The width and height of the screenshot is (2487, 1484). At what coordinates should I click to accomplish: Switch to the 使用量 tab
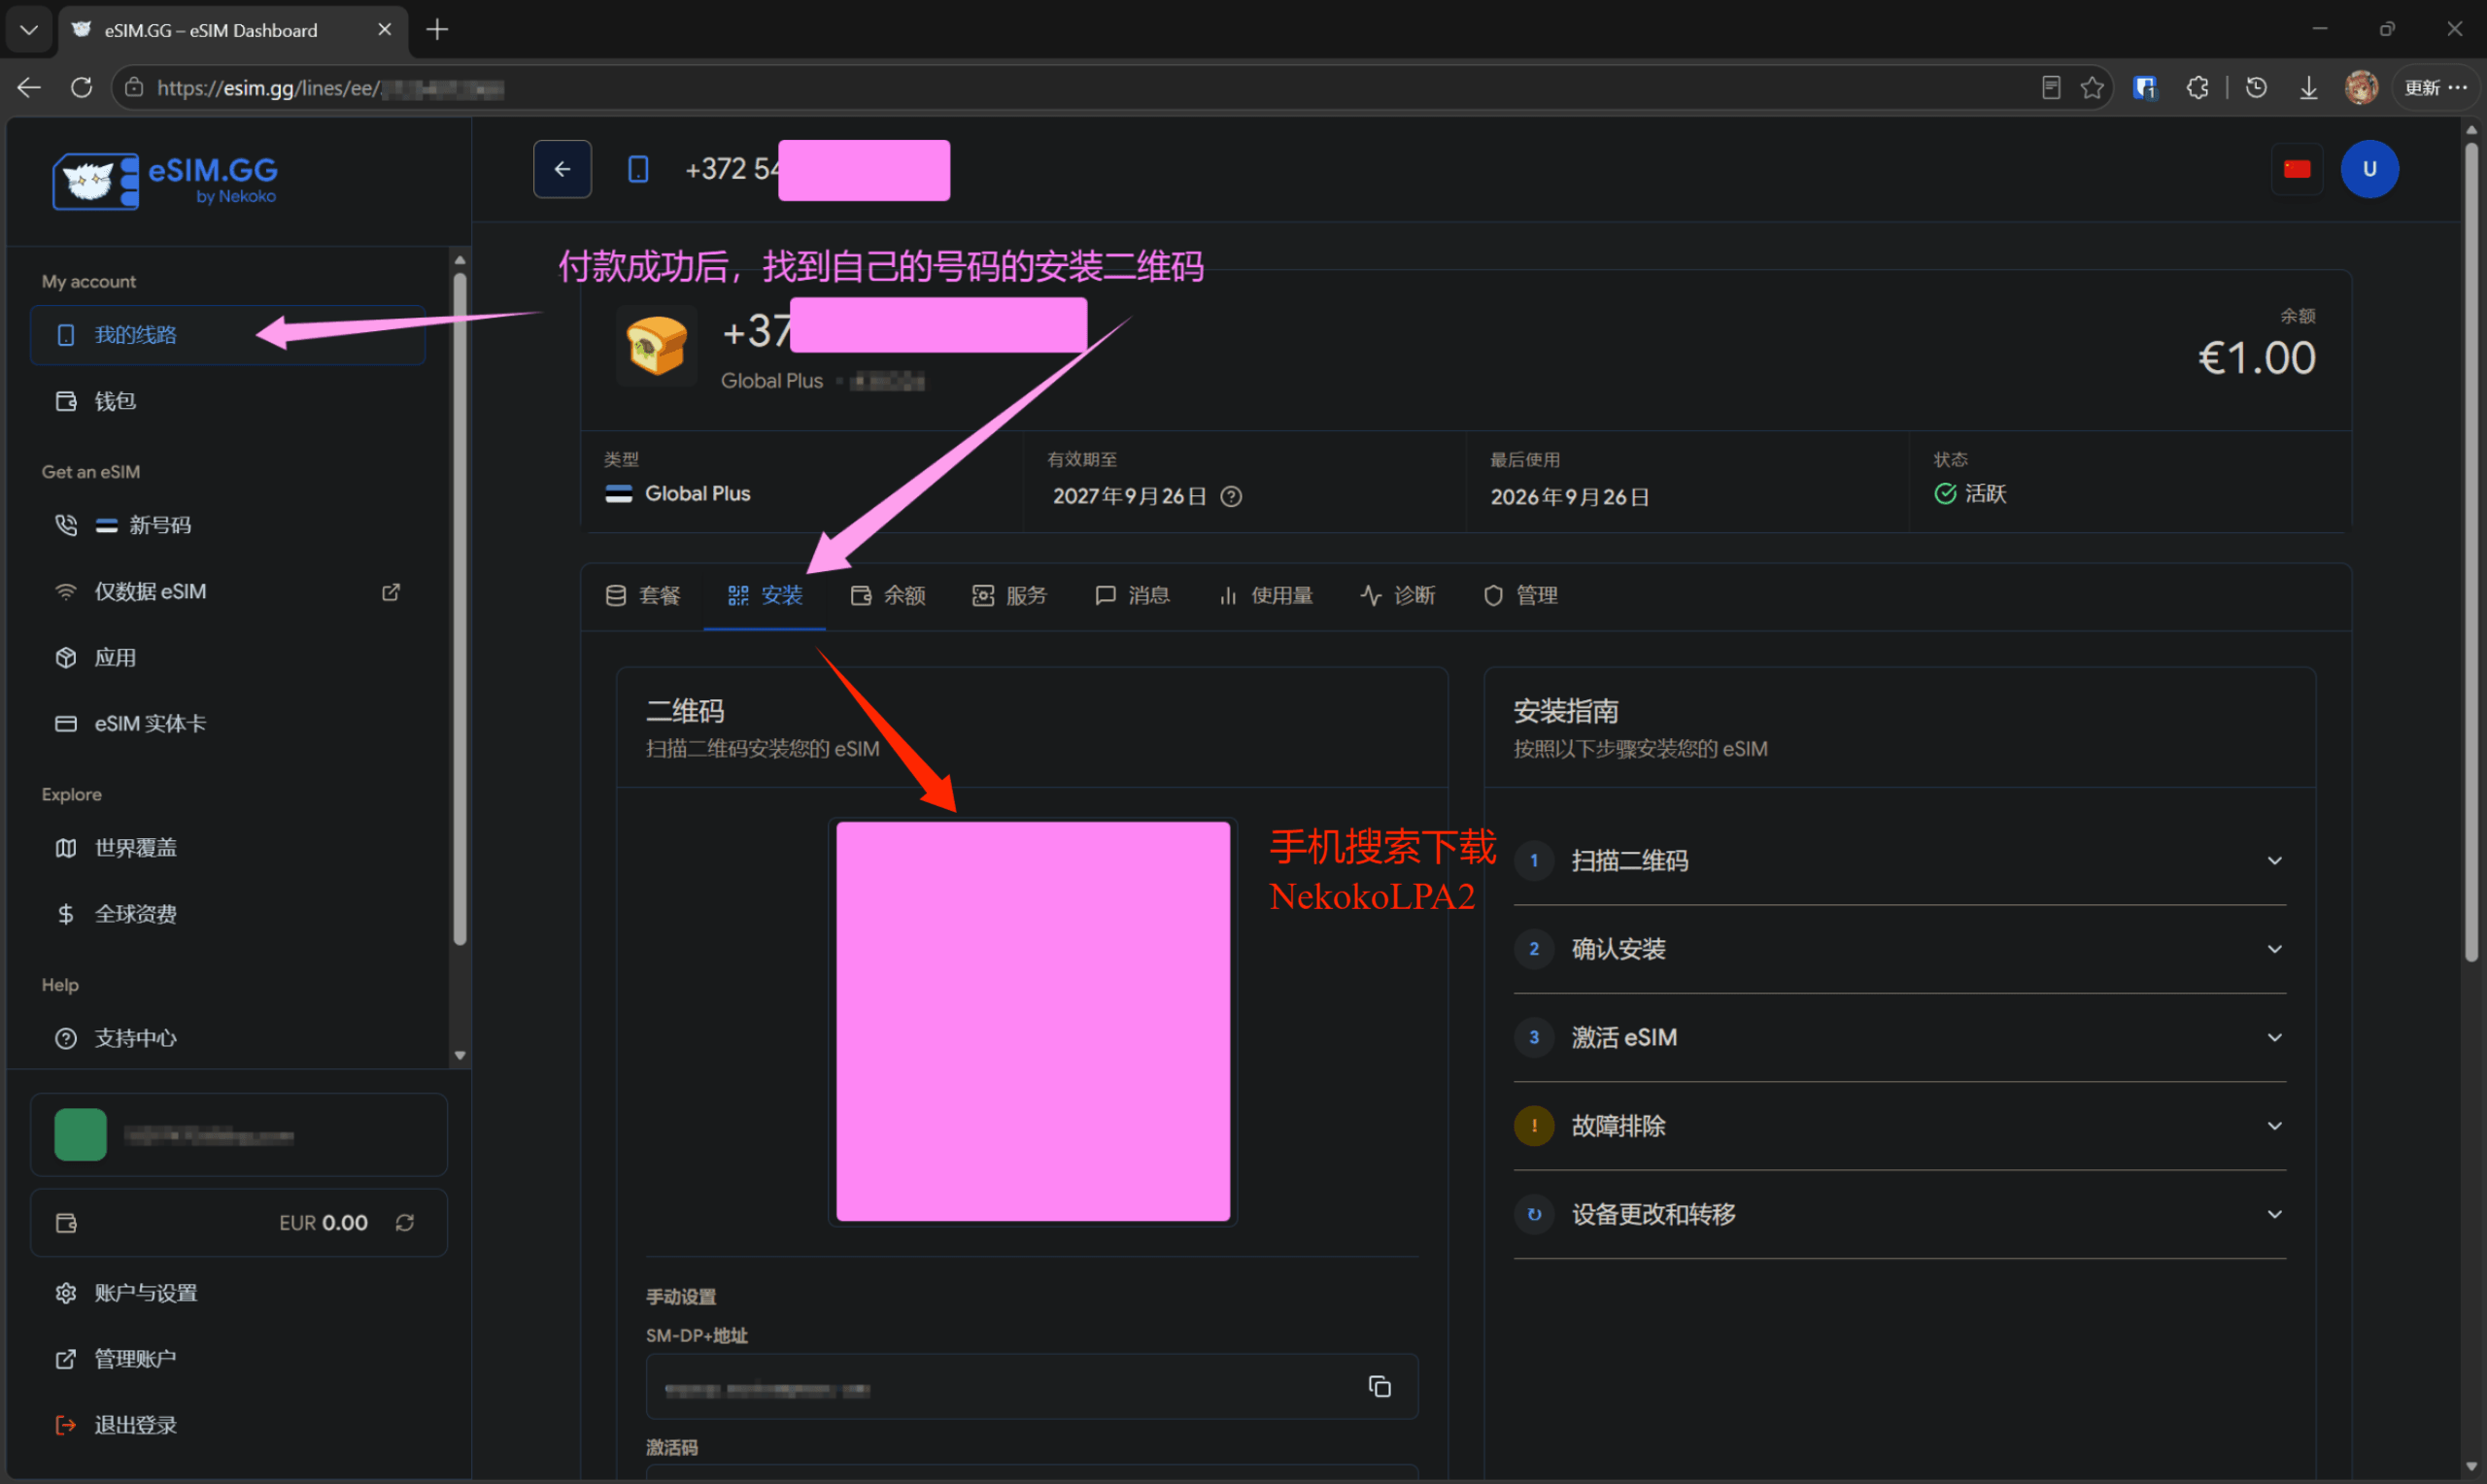[x=1266, y=596]
